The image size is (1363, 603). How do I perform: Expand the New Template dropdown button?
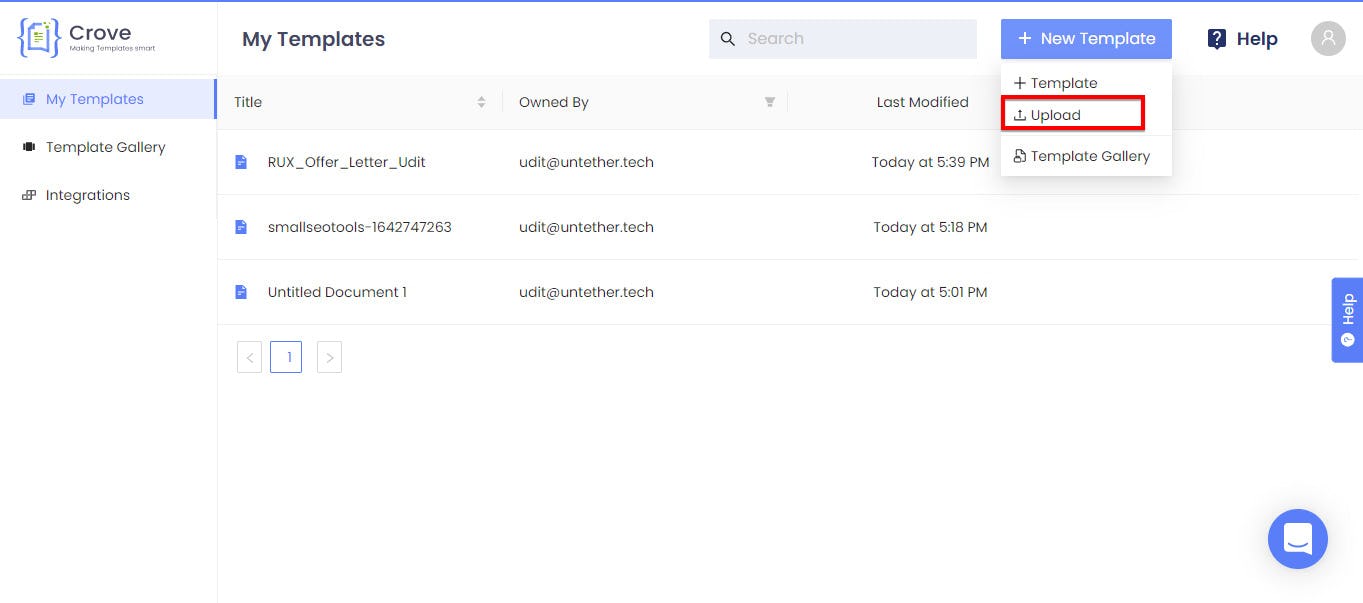pyautogui.click(x=1086, y=39)
